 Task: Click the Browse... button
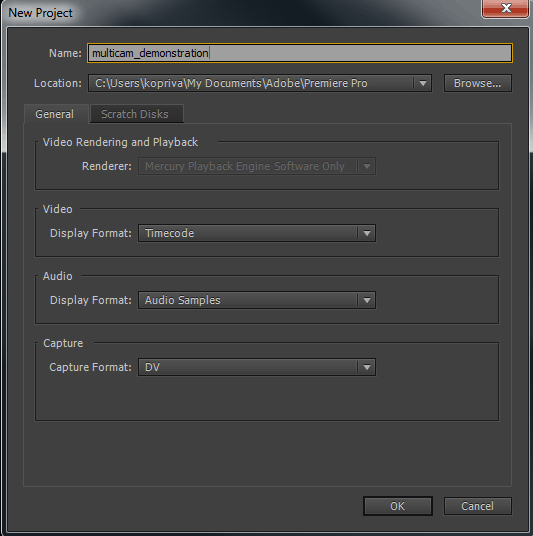[x=478, y=83]
